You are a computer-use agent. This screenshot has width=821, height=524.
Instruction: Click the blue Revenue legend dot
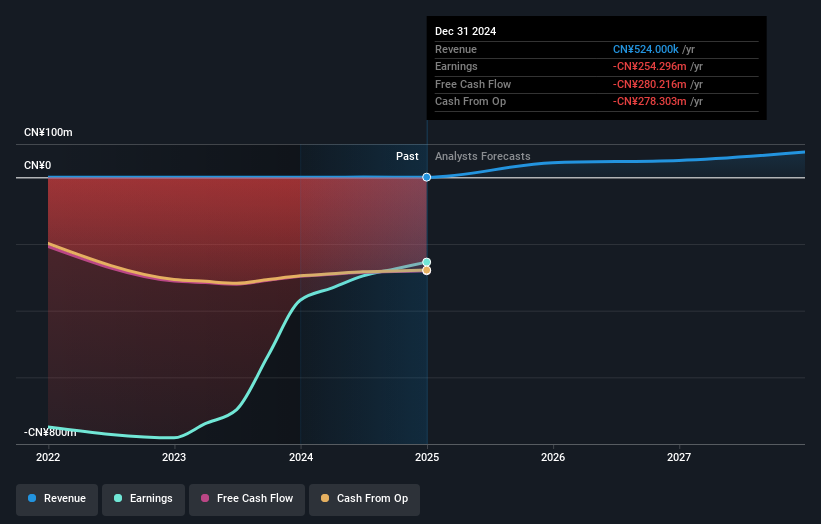click(x=32, y=498)
